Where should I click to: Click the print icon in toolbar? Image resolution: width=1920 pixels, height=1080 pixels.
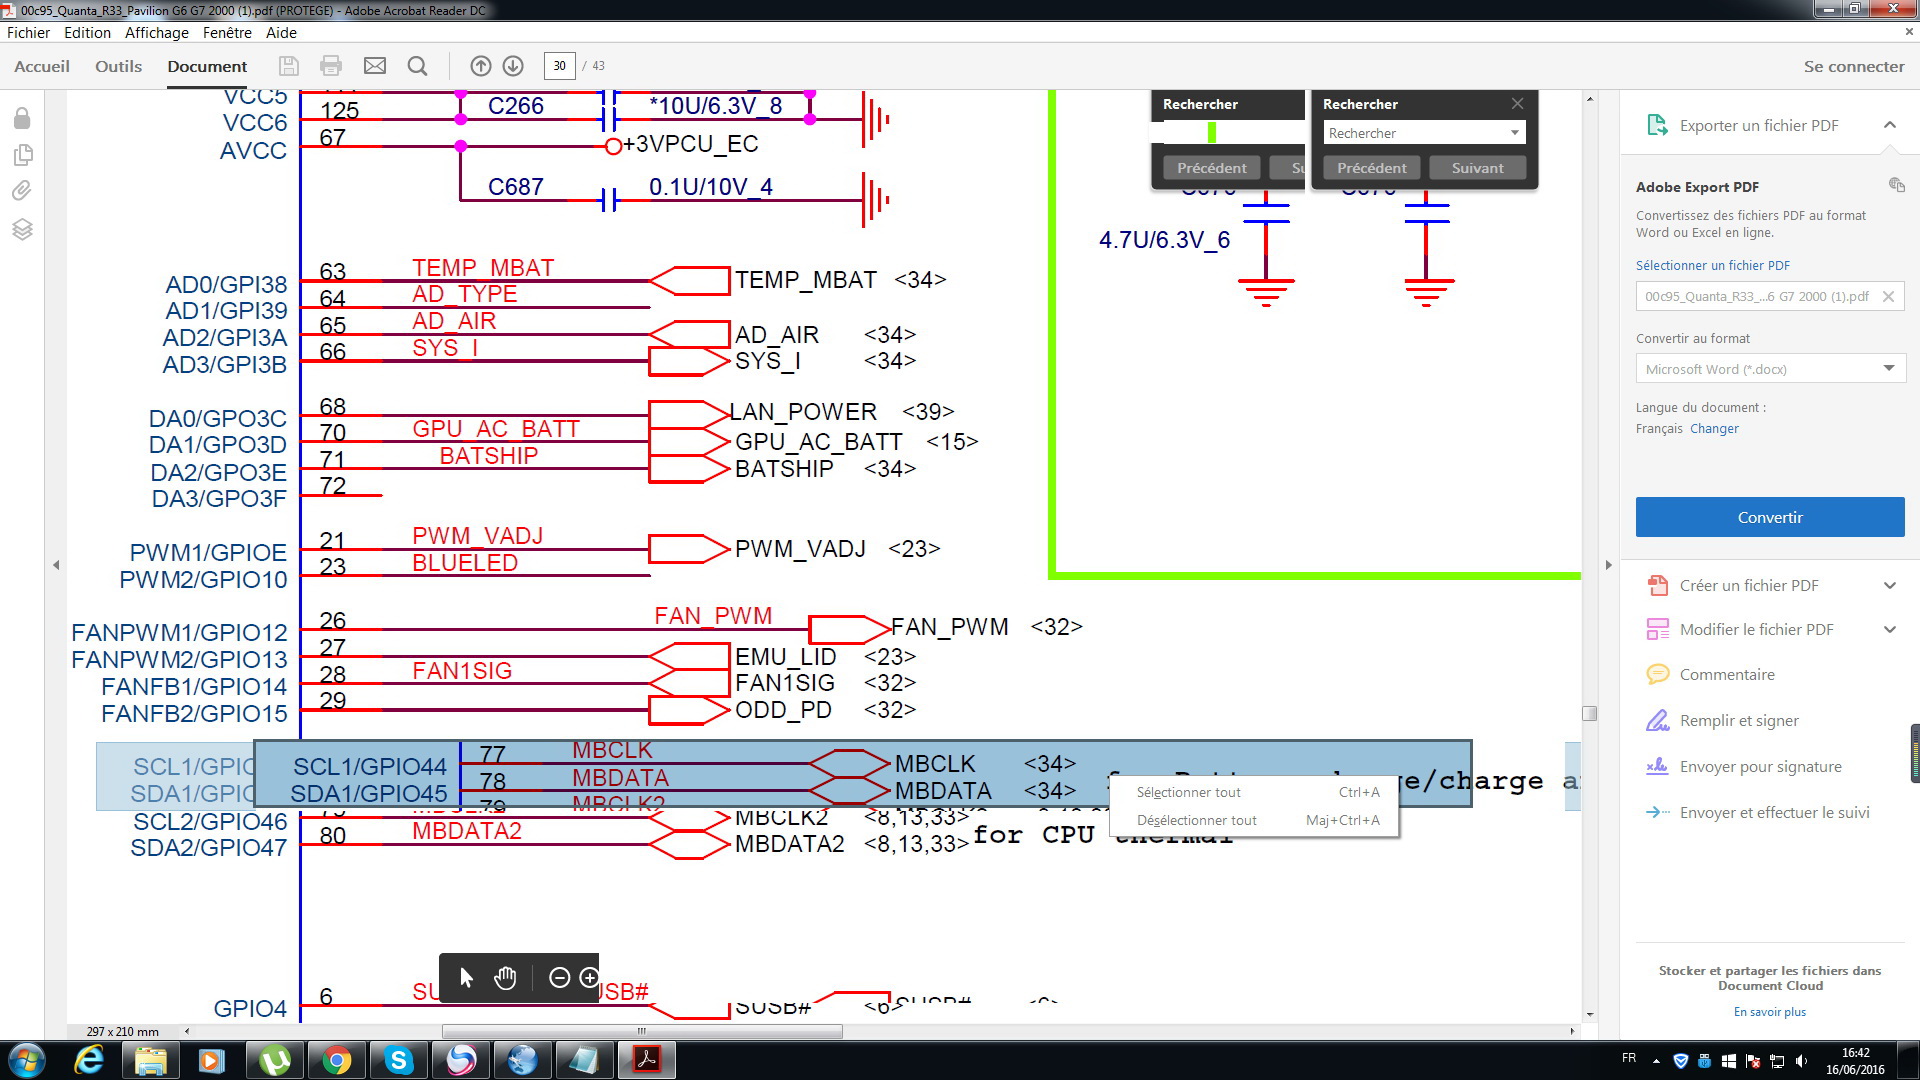click(331, 66)
